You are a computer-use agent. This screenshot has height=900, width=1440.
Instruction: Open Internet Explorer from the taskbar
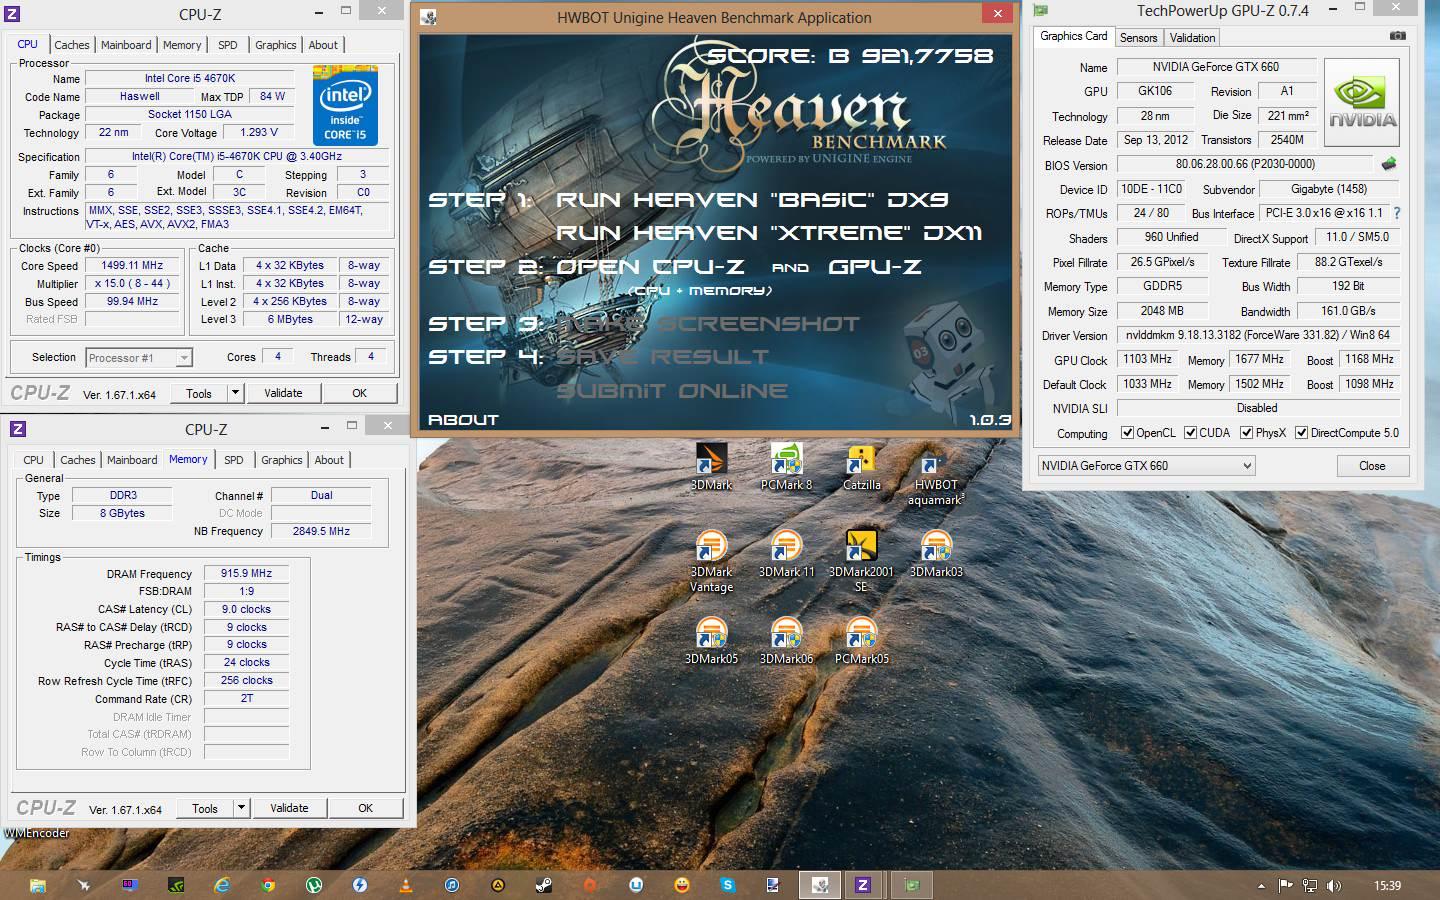tap(221, 885)
